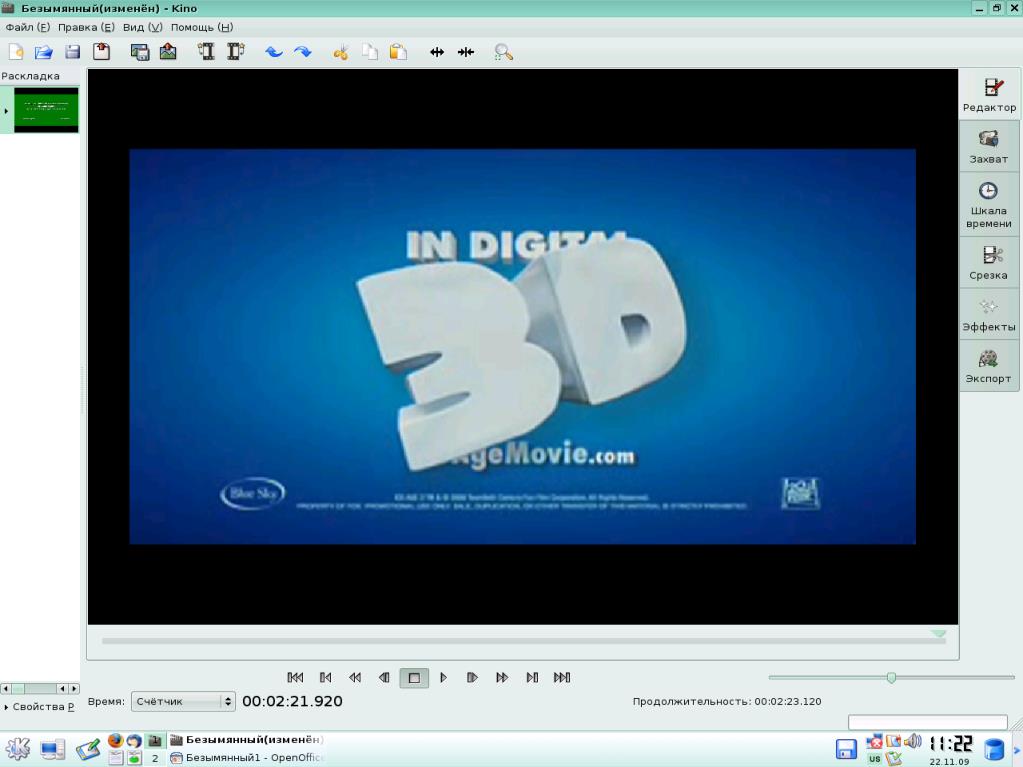Click the taskbar clock showing 11:22
The width and height of the screenshot is (1023, 767).
click(x=951, y=744)
